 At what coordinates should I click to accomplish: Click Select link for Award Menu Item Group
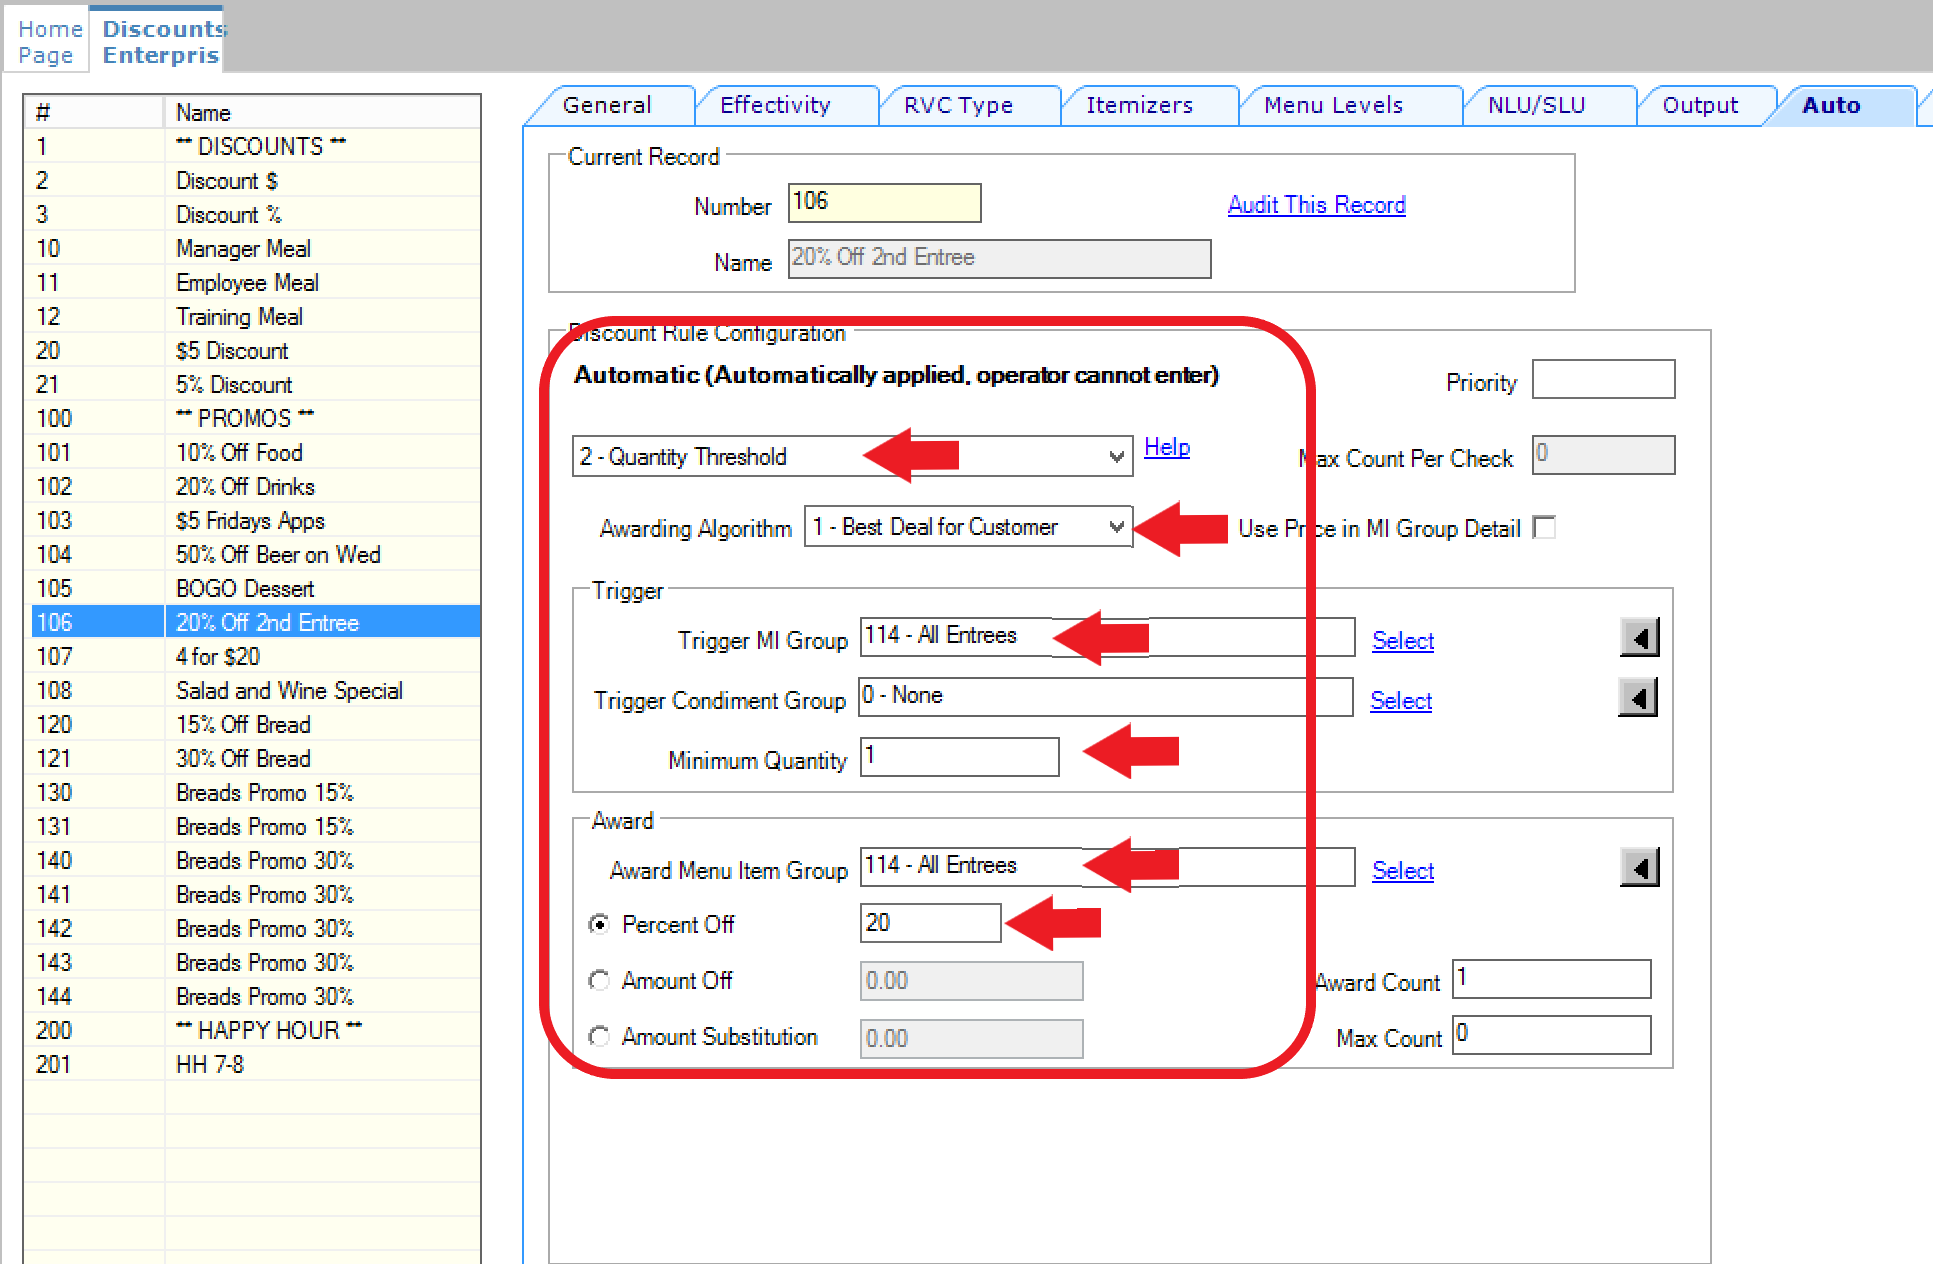[1402, 871]
